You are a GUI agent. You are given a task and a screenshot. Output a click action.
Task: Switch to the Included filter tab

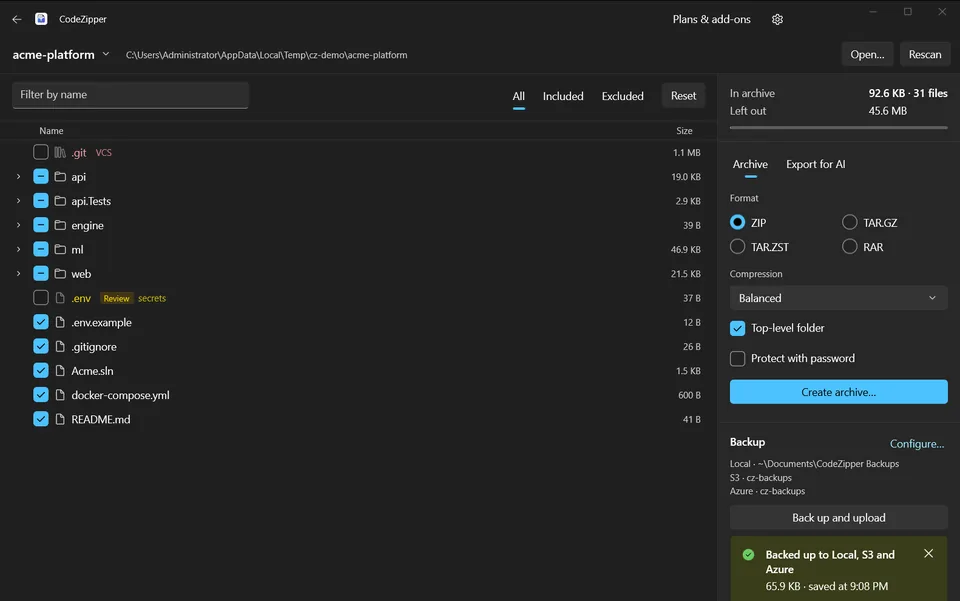563,96
